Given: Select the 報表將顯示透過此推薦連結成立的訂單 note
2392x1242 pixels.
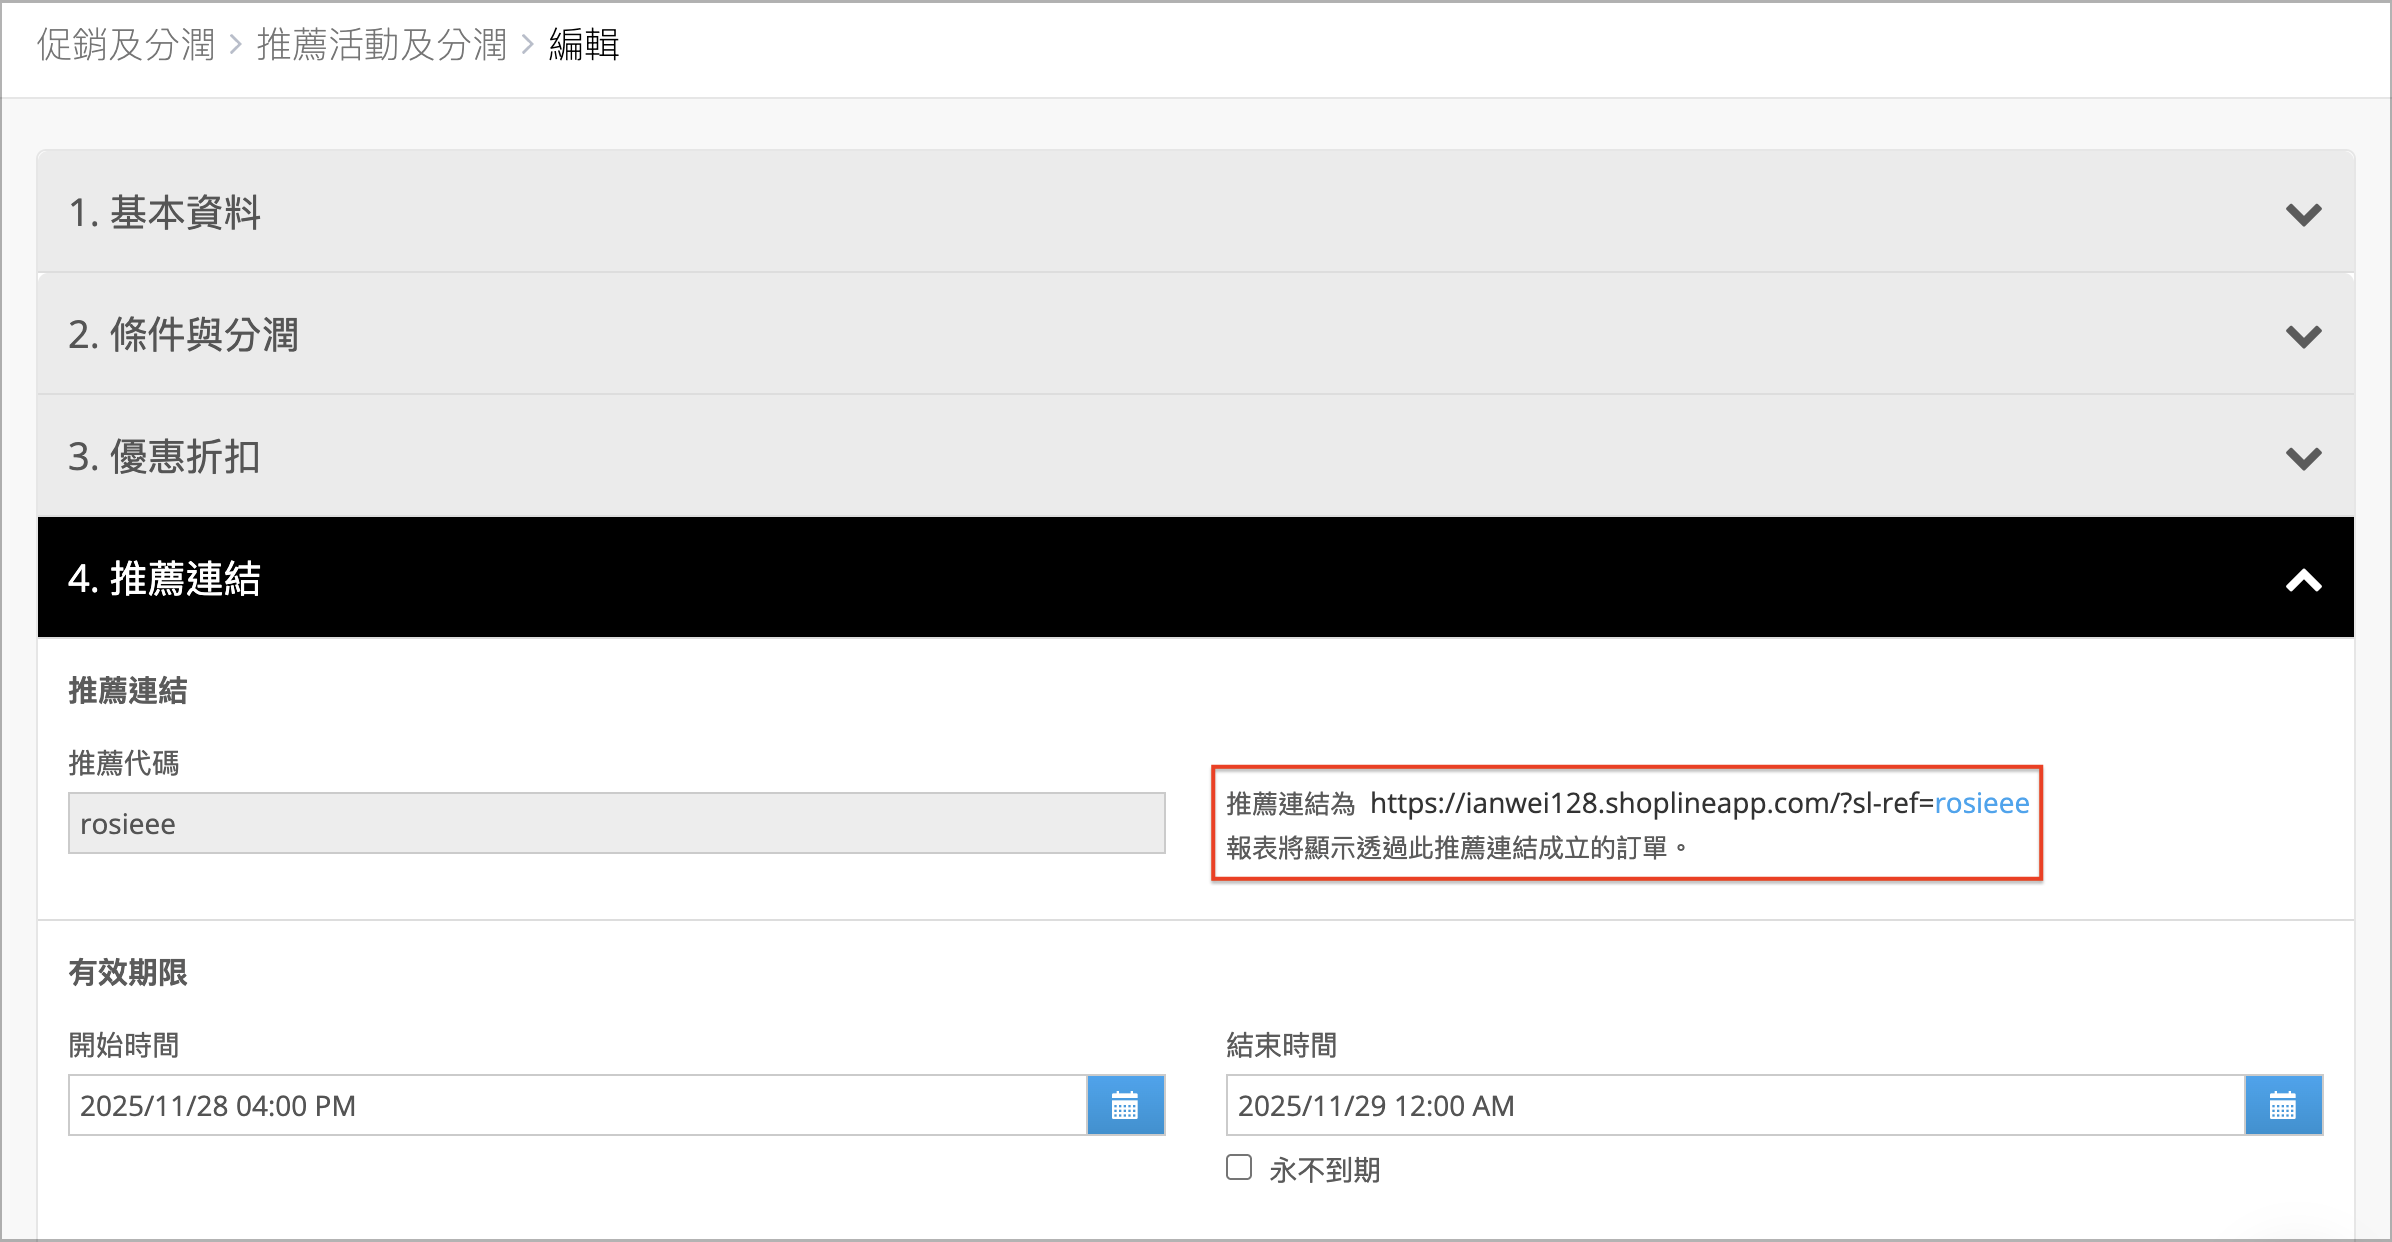Looking at the screenshot, I should [x=1457, y=848].
